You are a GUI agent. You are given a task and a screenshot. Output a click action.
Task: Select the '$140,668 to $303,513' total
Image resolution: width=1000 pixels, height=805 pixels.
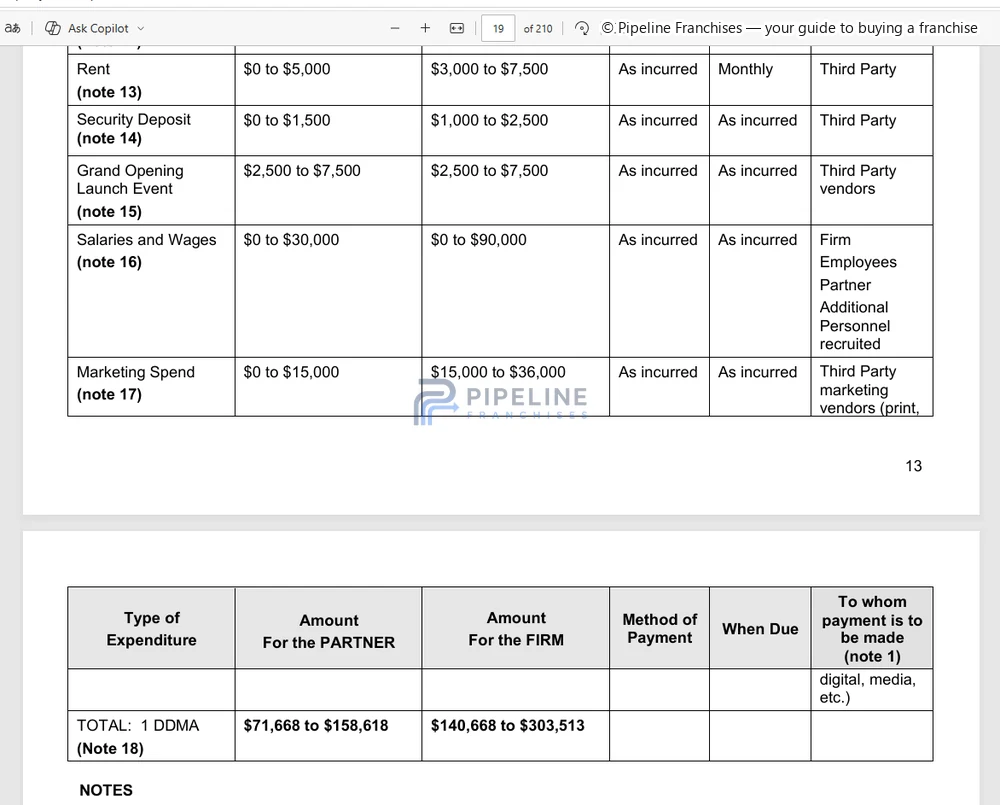pos(508,725)
